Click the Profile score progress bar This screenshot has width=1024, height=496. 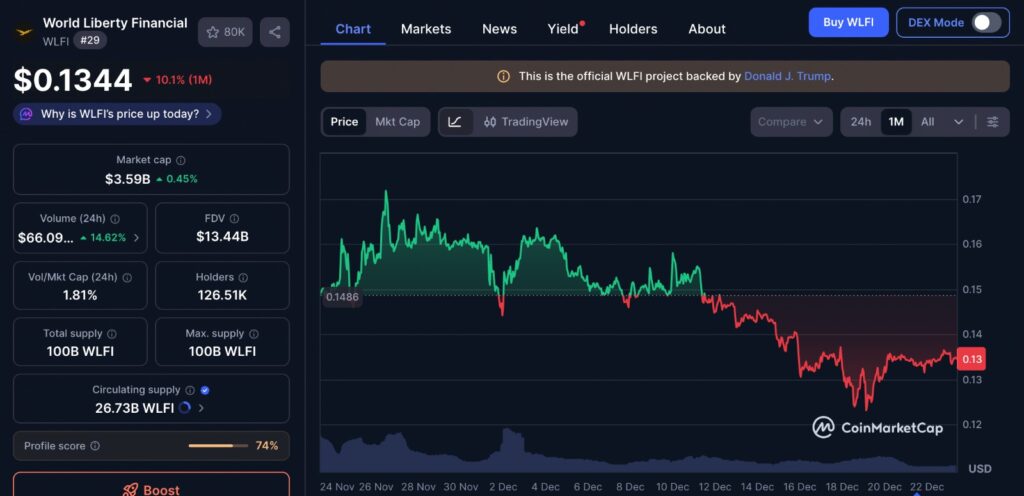point(218,446)
